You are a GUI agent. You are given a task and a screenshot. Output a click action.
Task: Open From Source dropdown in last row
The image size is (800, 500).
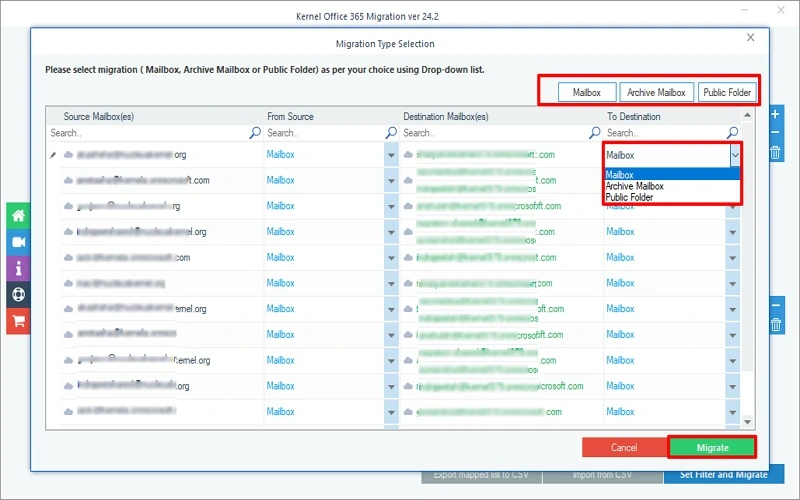(x=391, y=412)
